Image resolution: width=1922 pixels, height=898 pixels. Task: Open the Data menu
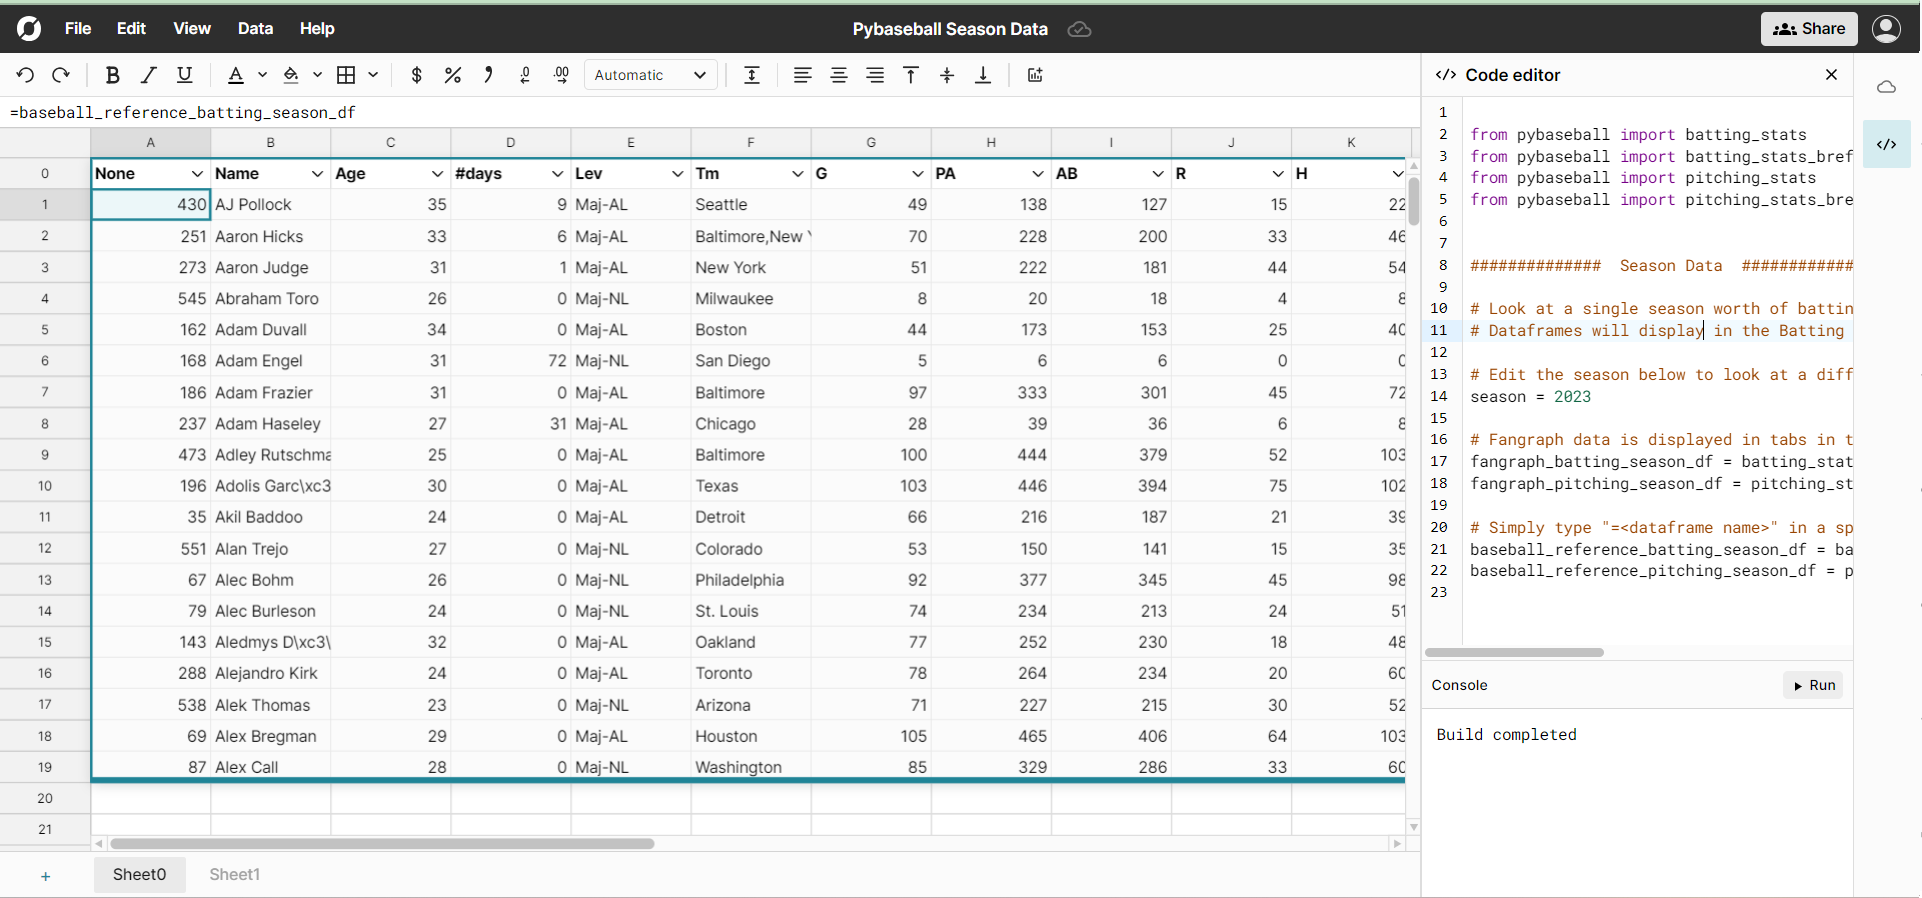255,28
